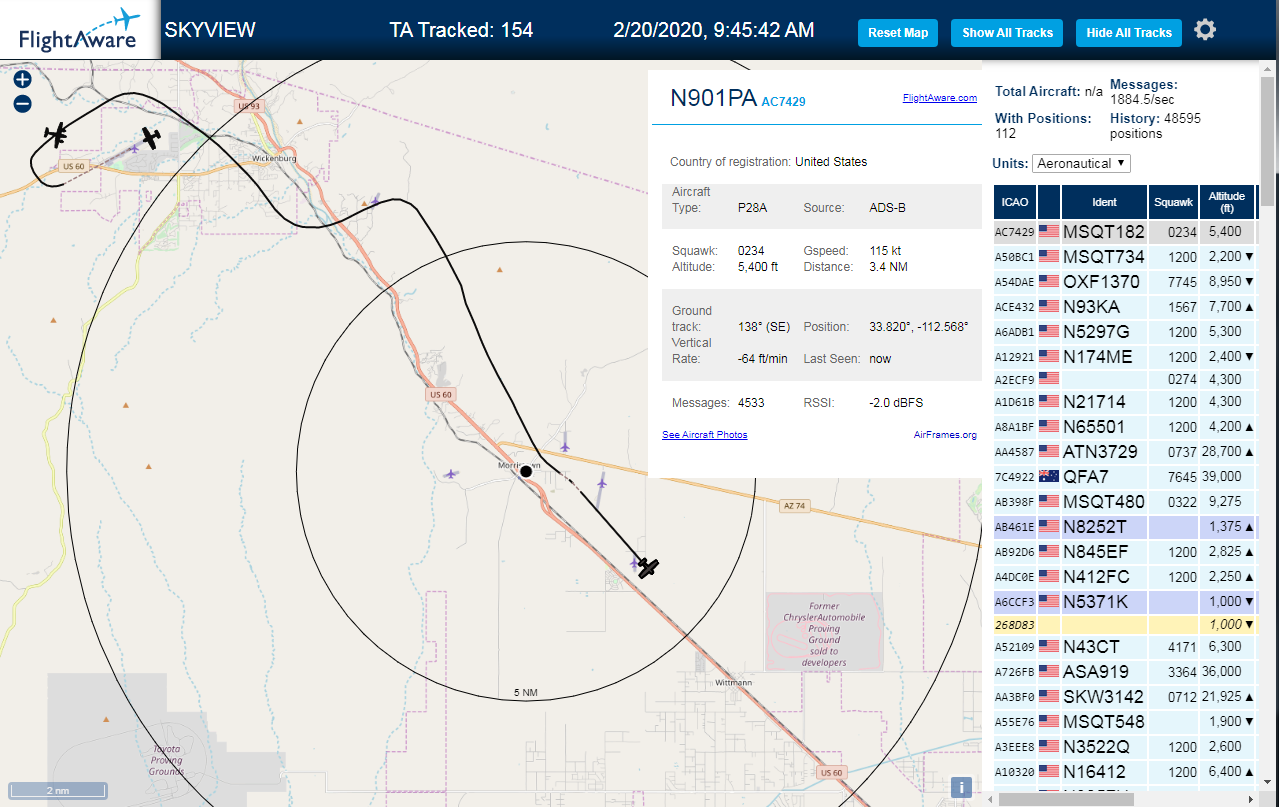Click Hide All Tracks
The width and height of the screenshot is (1279, 807).
coord(1128,33)
